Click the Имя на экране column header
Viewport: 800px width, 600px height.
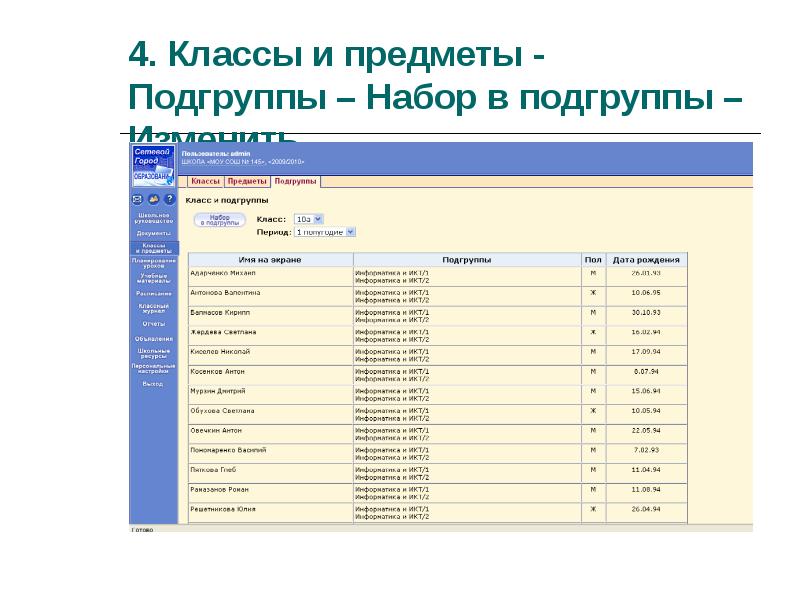point(270,260)
